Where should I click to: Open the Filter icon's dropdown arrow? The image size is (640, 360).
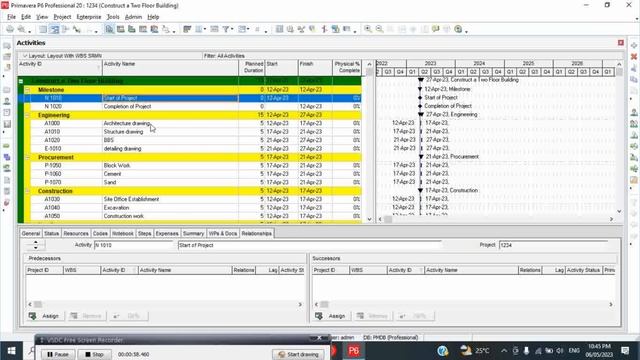click(x=232, y=29)
